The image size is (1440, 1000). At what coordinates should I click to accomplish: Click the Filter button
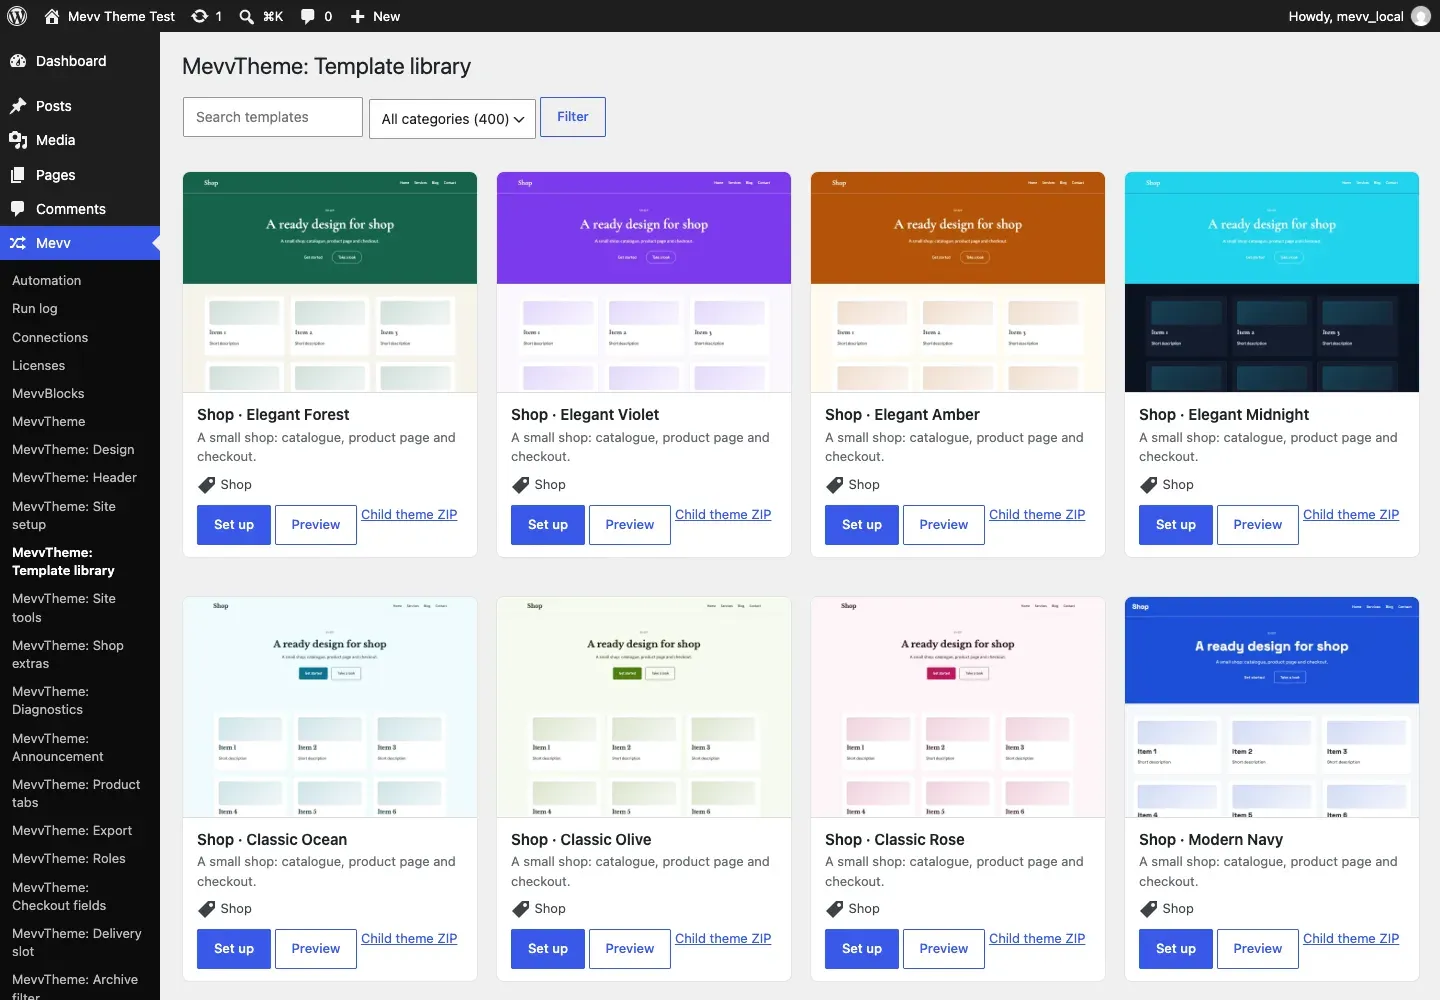click(x=573, y=117)
